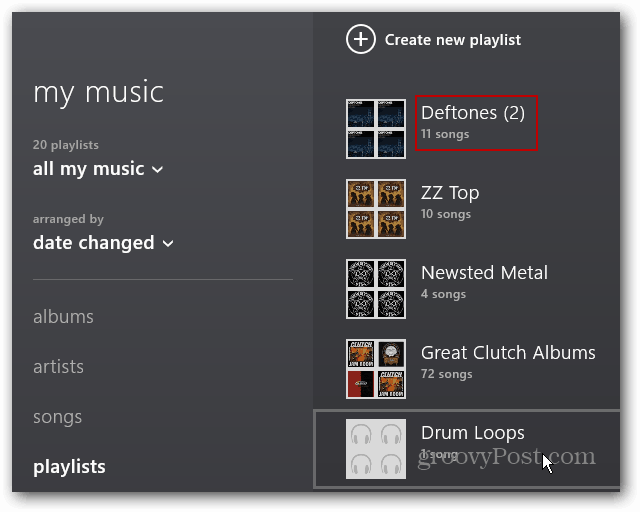Select the Drum Loops headphones thumbnail
640x512 pixels.
tap(376, 449)
